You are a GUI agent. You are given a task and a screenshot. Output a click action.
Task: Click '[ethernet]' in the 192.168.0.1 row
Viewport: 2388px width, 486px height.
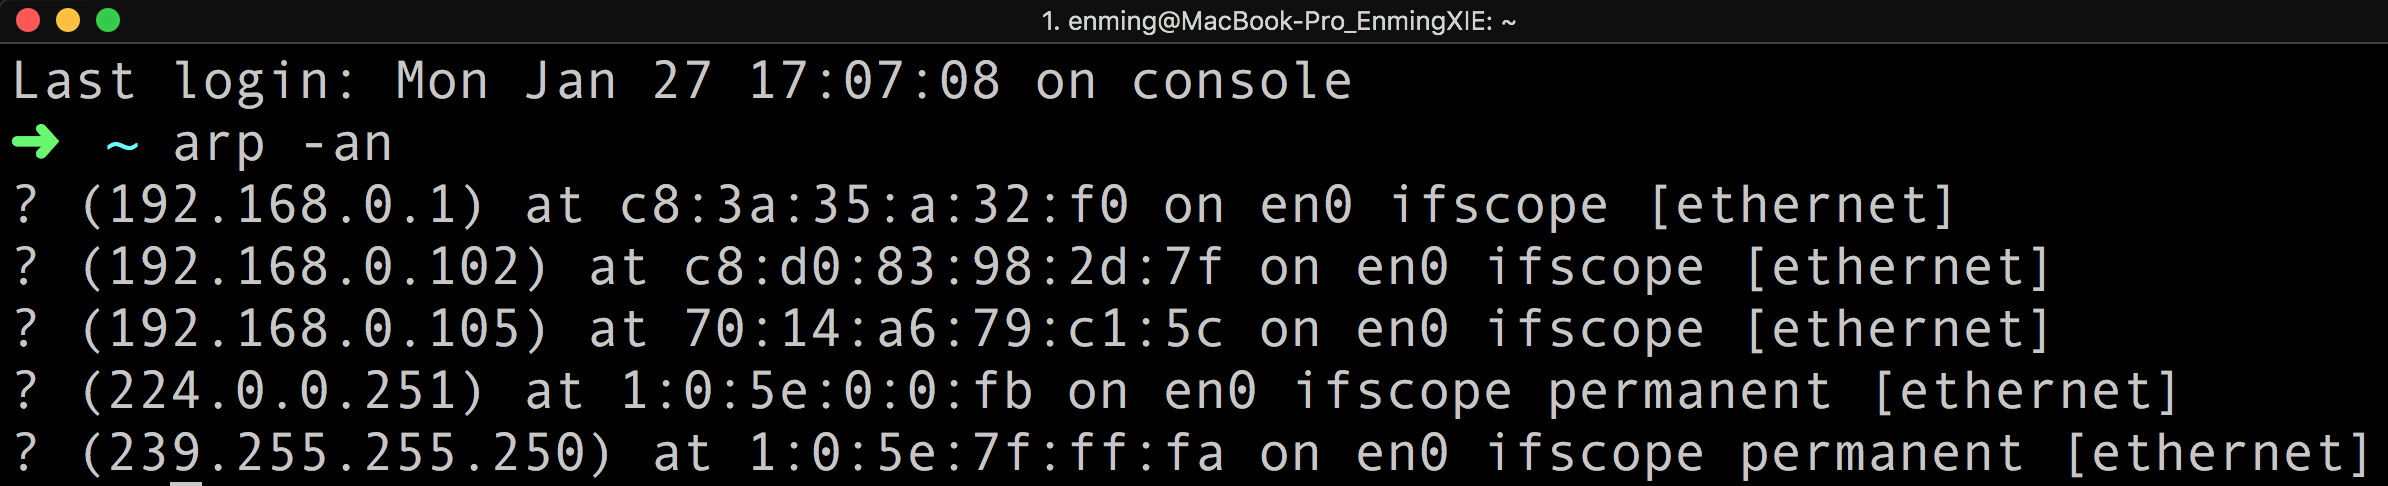tap(1802, 205)
